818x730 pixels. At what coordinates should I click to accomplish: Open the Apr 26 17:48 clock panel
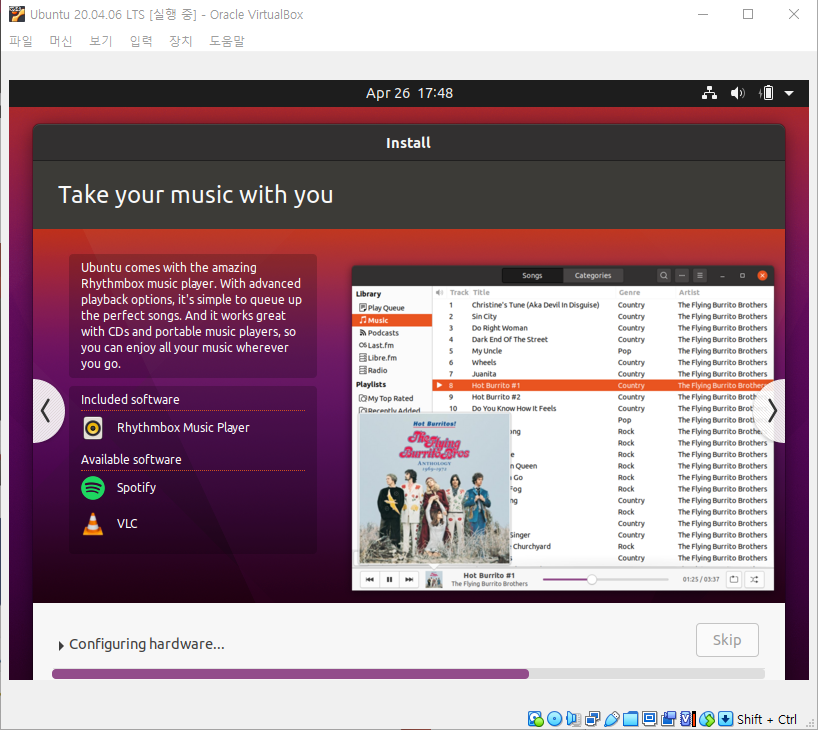tap(410, 93)
